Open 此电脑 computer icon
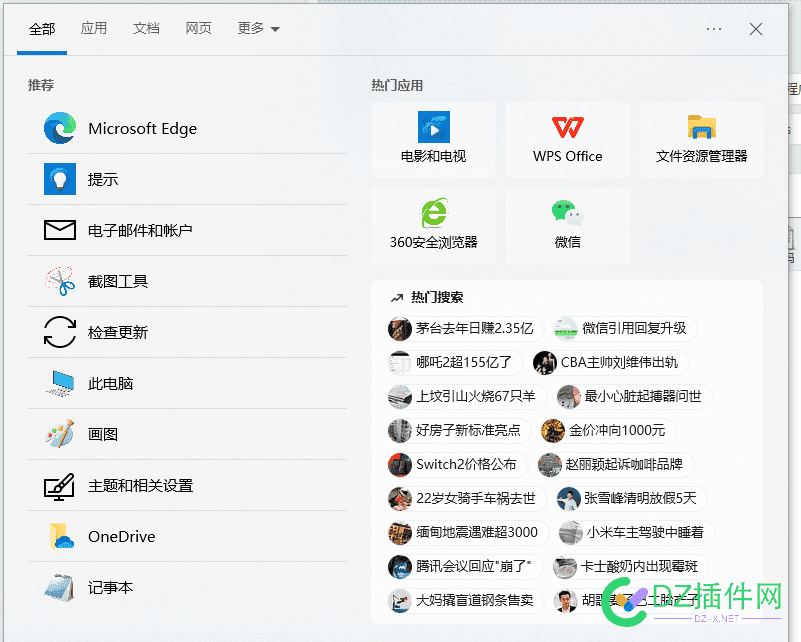 60,383
